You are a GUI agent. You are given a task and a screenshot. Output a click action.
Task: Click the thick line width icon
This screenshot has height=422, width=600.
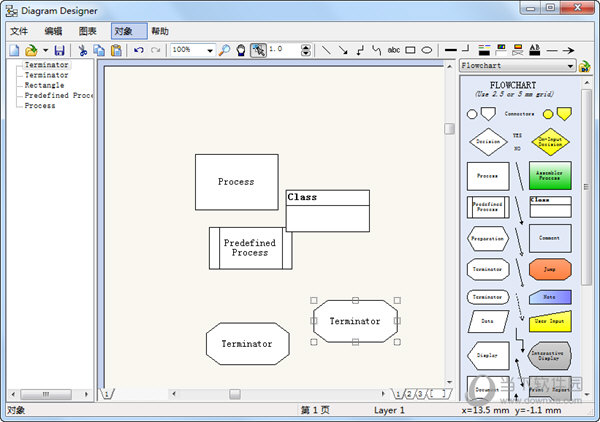click(451, 50)
